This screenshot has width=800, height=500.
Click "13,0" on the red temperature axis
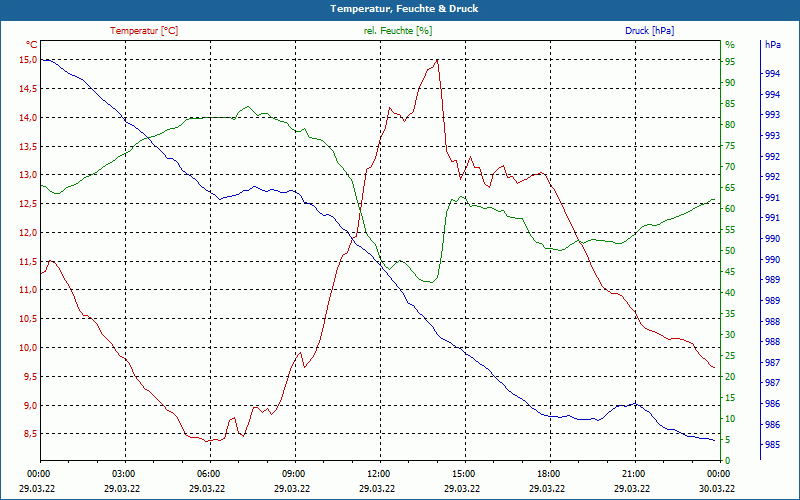tap(29, 175)
